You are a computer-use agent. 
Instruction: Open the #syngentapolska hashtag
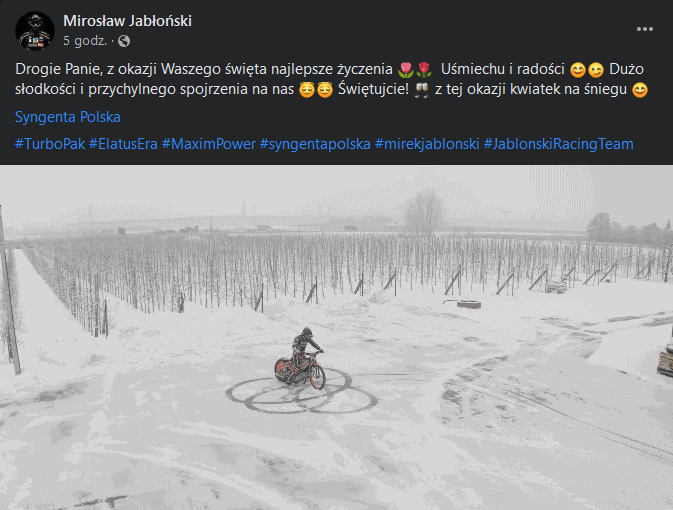coord(315,144)
